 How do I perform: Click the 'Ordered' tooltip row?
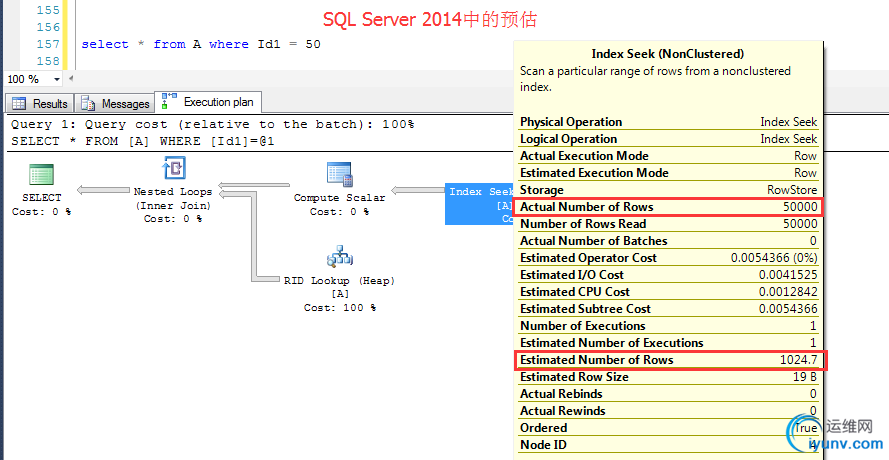[x=669, y=428]
